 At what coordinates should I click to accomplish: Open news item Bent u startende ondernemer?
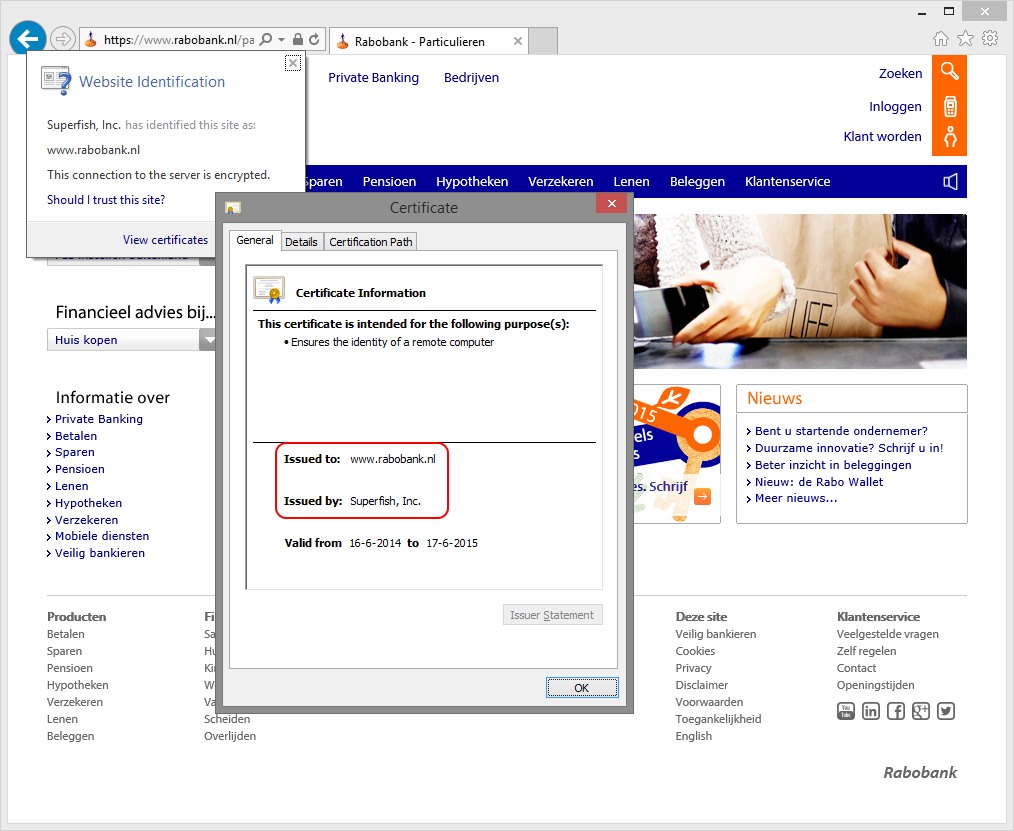tap(841, 431)
